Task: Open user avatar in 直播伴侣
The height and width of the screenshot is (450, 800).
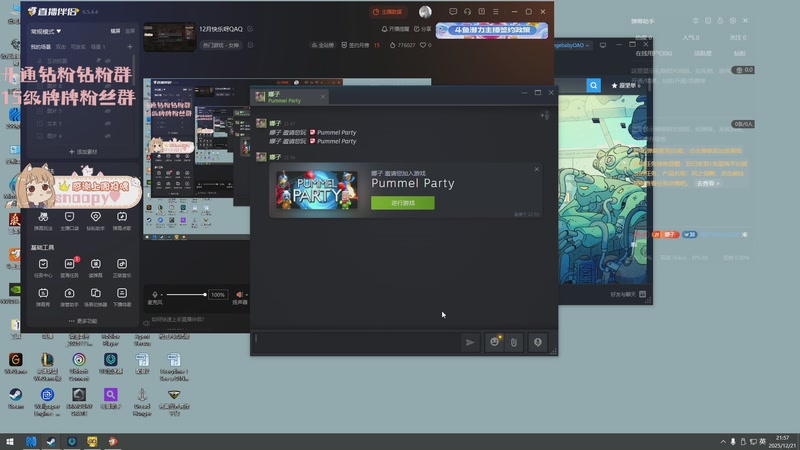Action: (425, 11)
